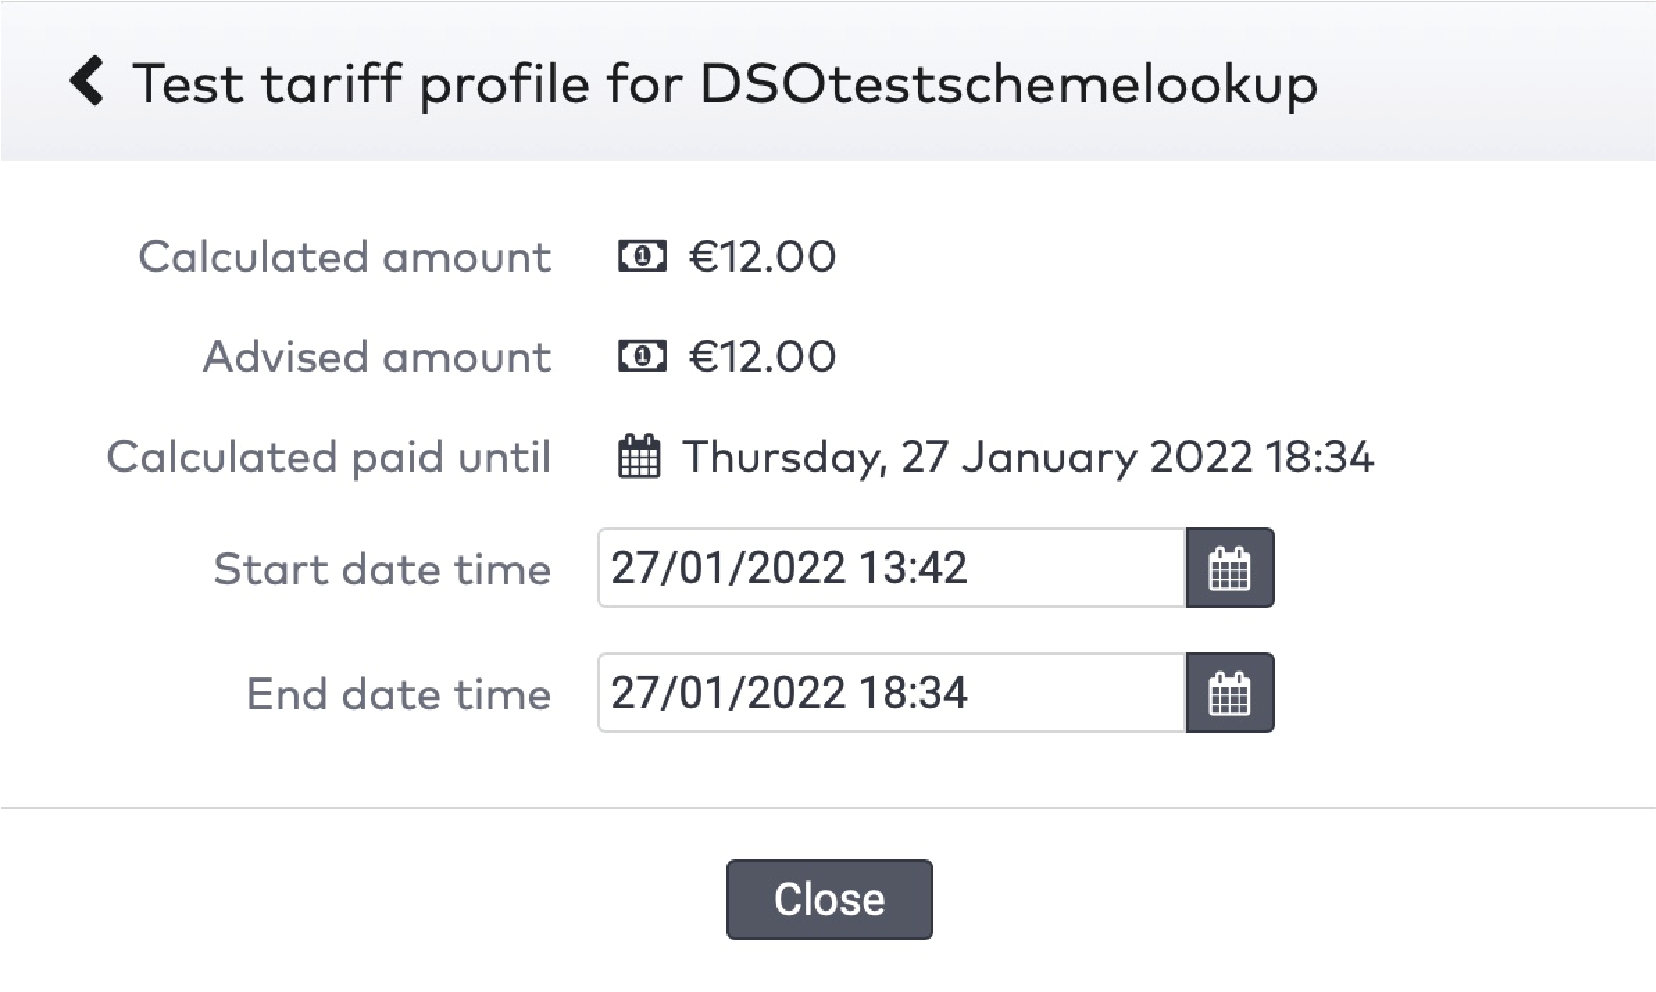Screen dimensions: 1656x992
Task: Open calendar picker for End date time
Action: click(1229, 693)
